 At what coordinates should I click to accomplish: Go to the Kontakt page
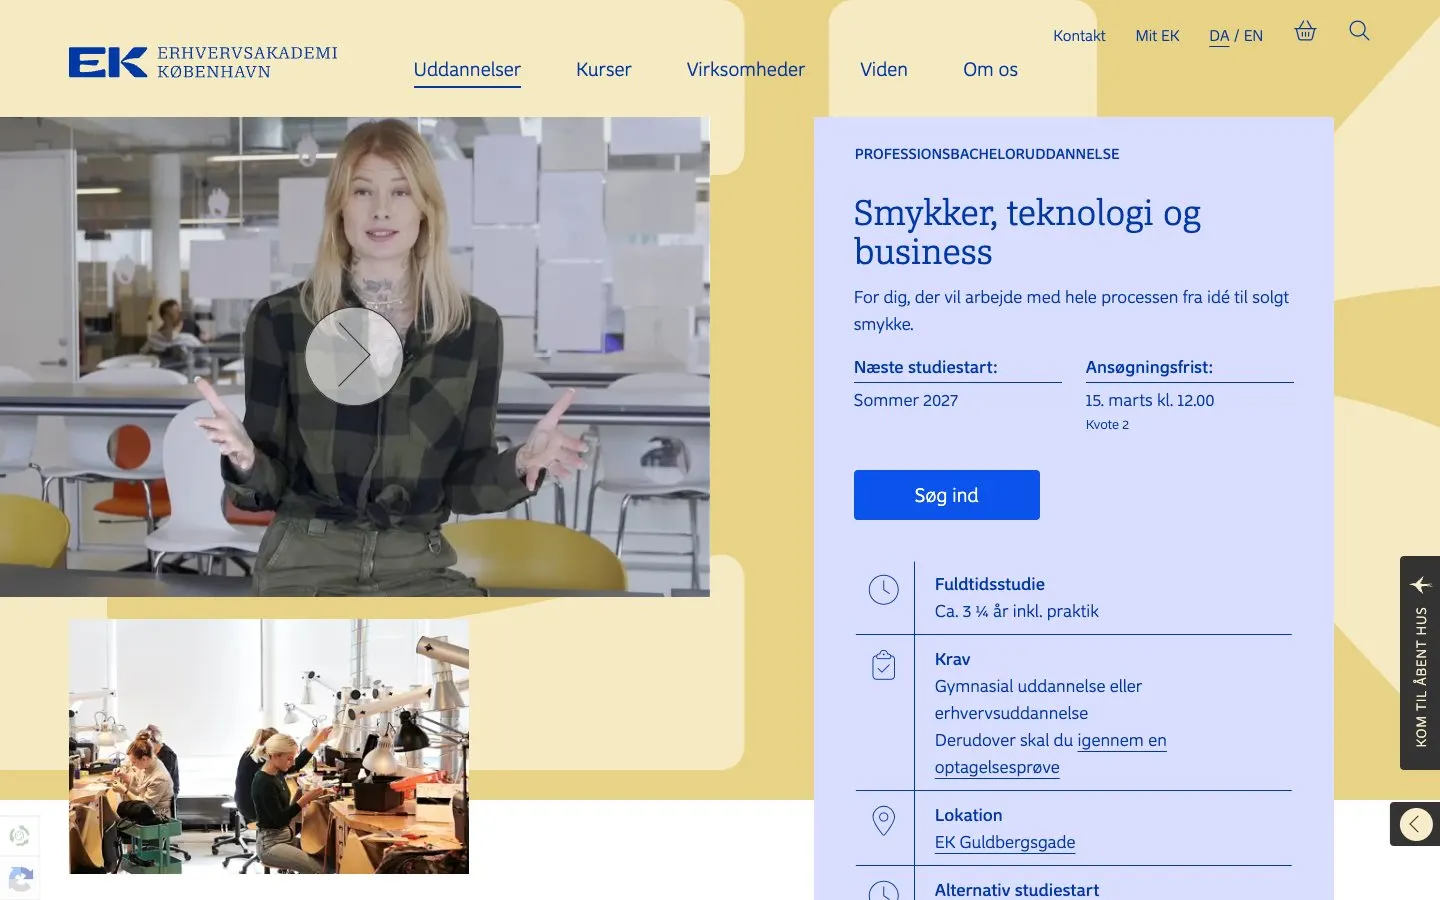tap(1079, 36)
